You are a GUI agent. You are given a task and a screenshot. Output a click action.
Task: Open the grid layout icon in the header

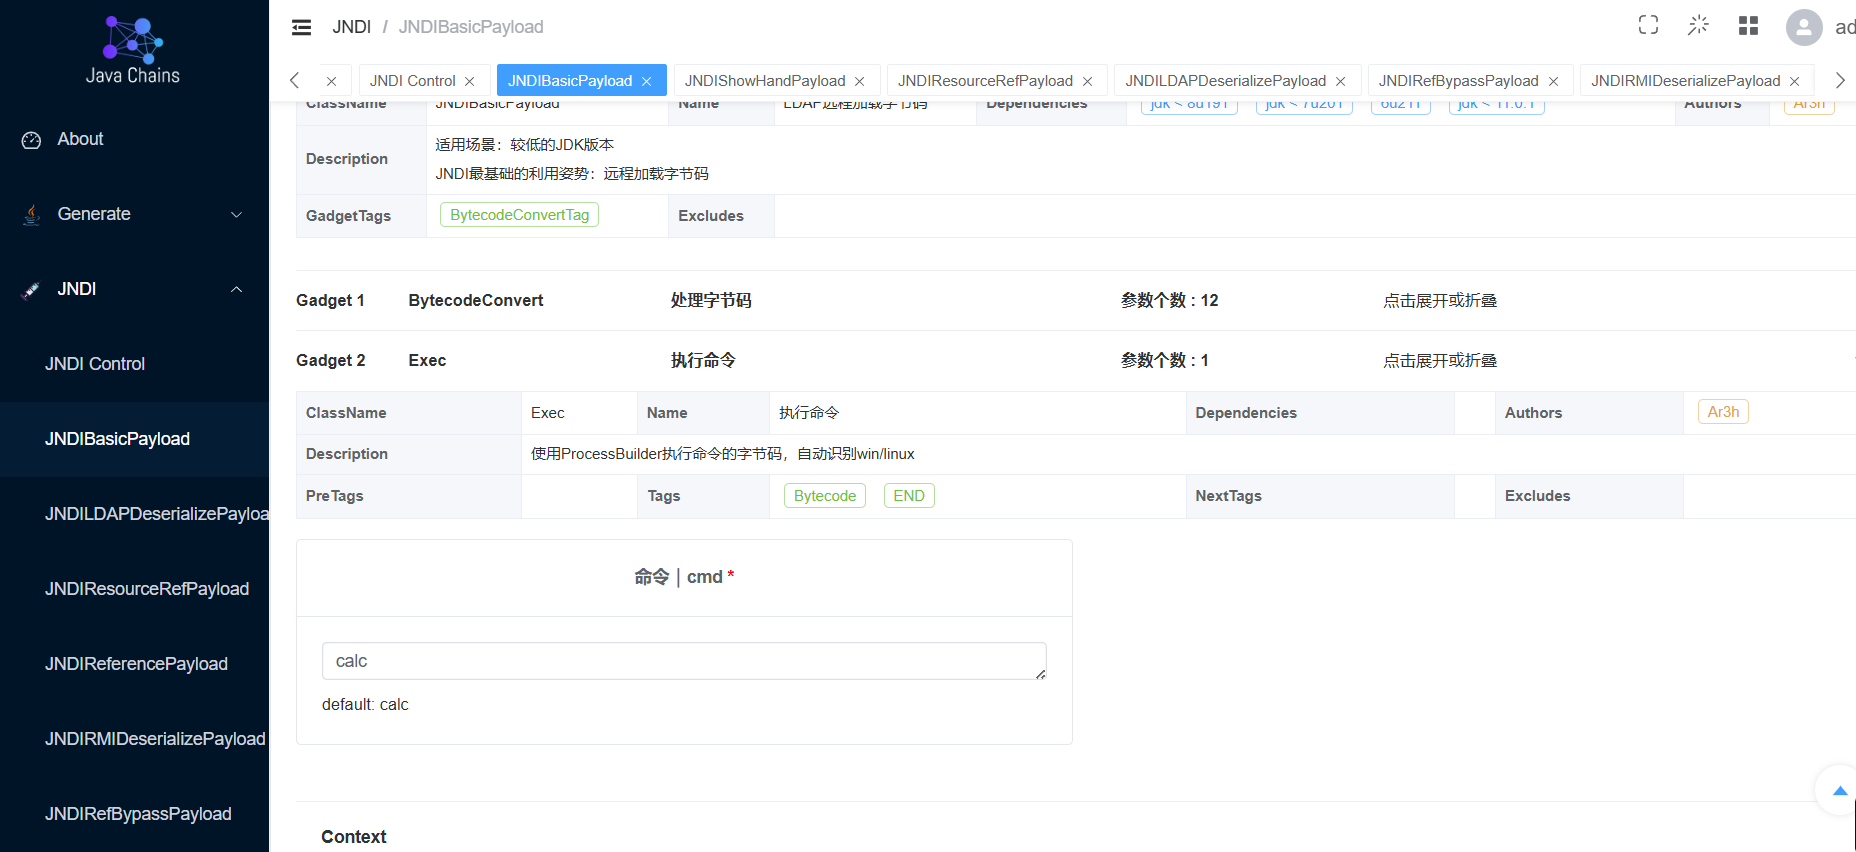click(x=1748, y=25)
